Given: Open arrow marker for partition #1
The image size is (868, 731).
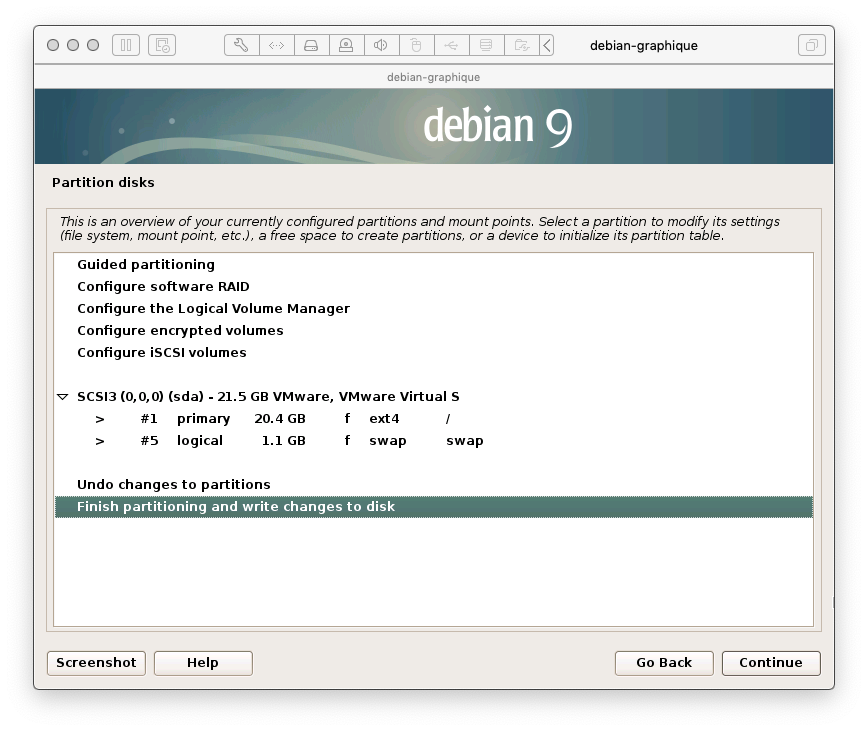Looking at the screenshot, I should pos(100,419).
